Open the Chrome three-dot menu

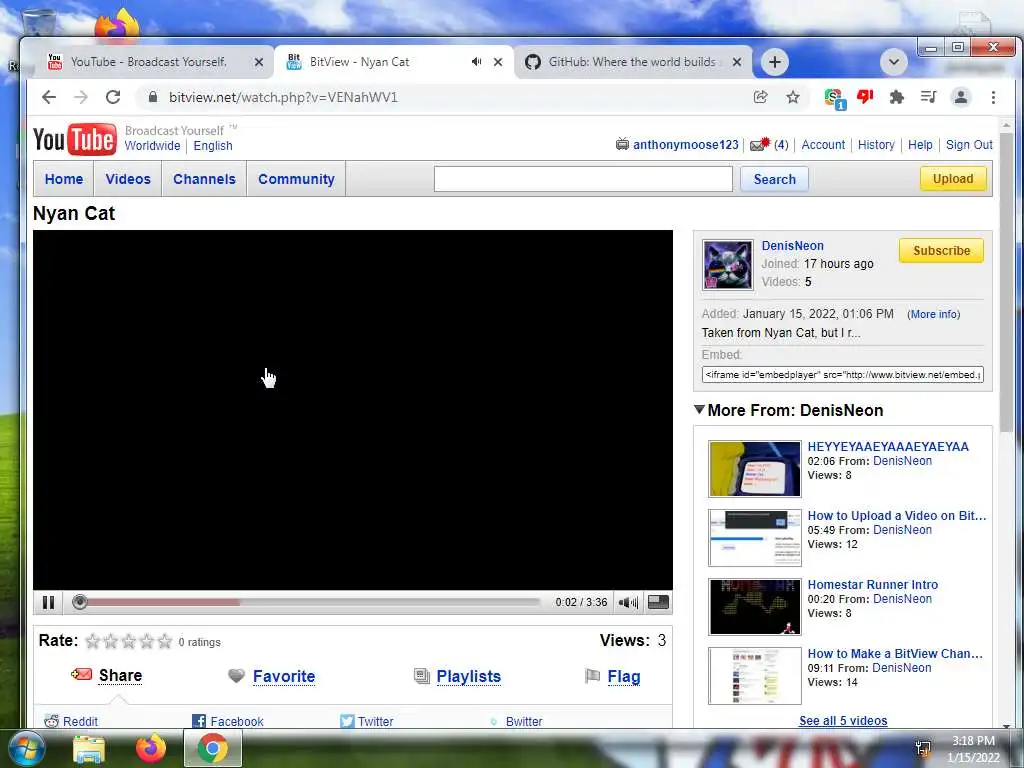point(993,97)
